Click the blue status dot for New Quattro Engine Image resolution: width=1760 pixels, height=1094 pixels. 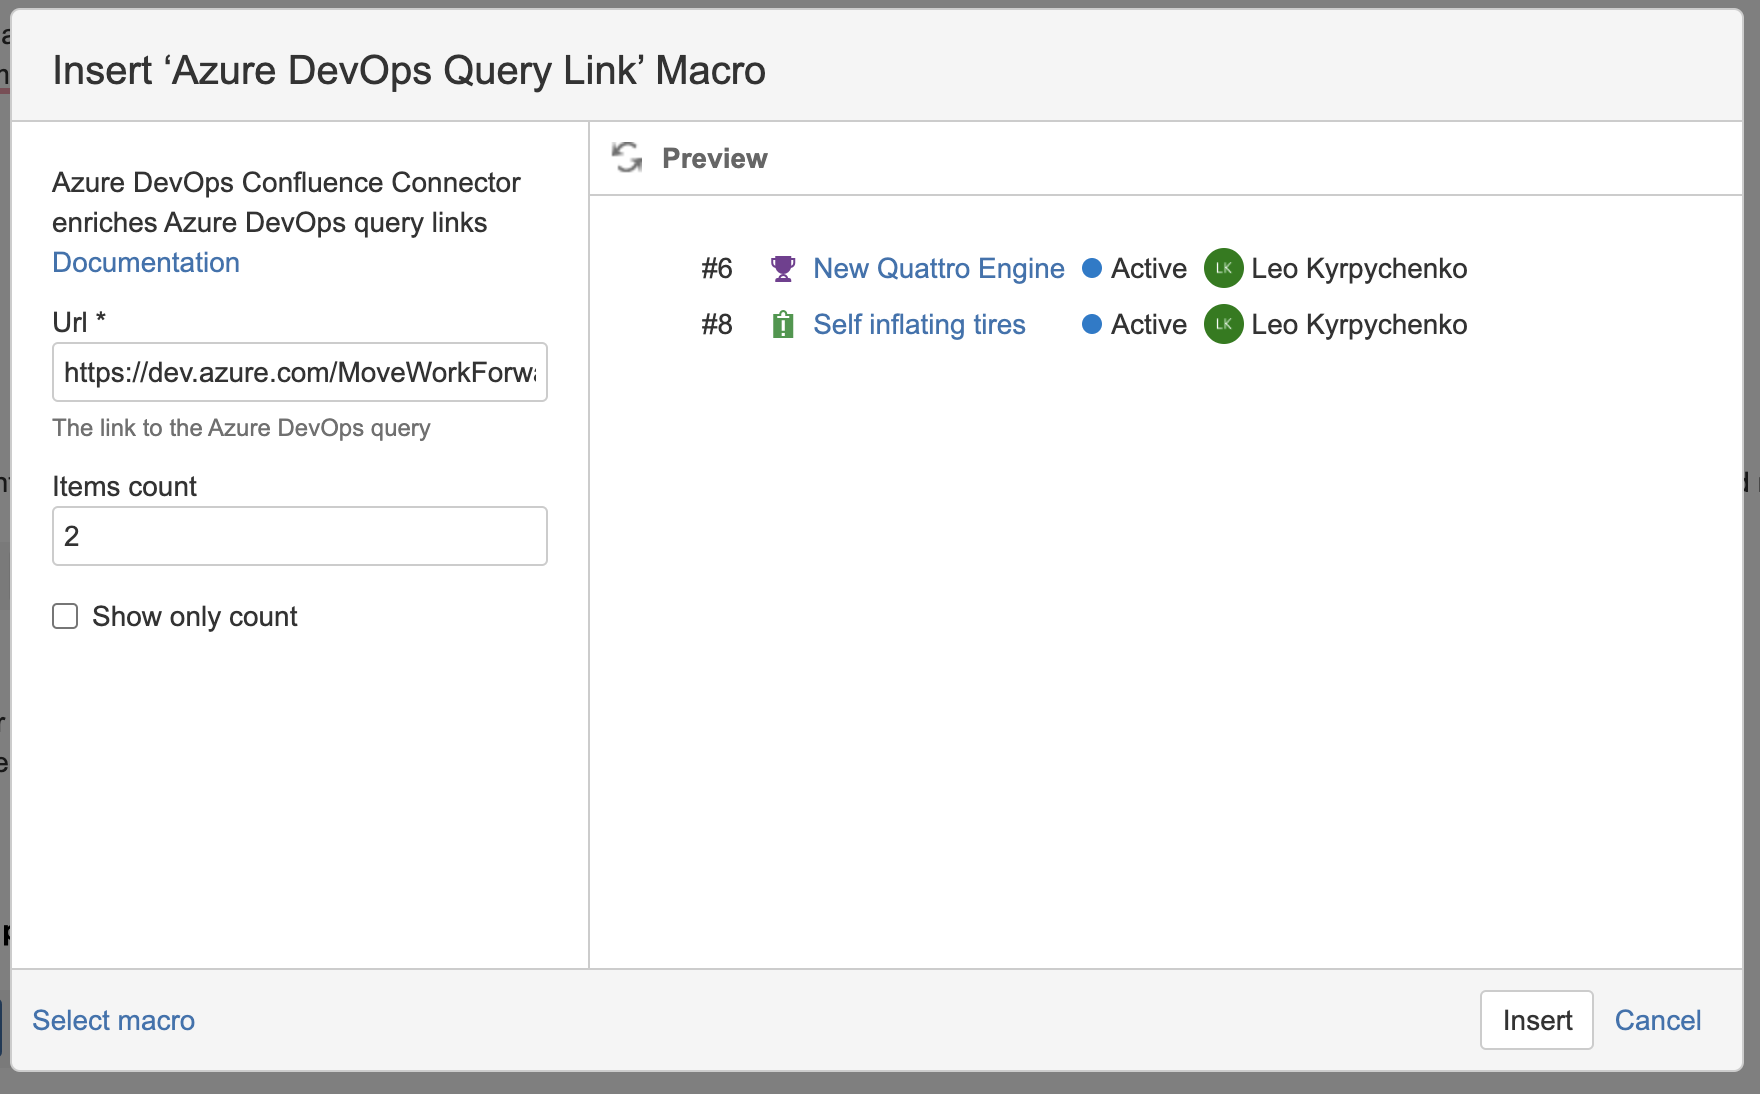coord(1092,268)
